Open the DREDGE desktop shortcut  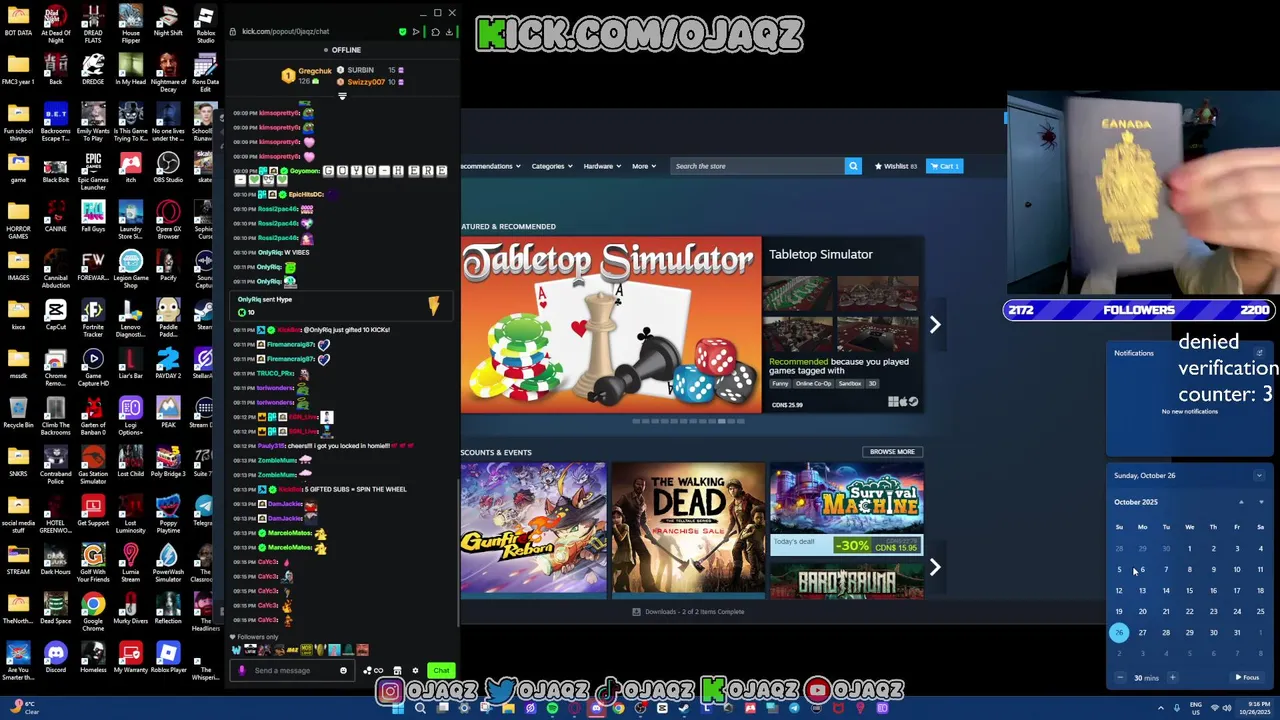tap(93, 70)
